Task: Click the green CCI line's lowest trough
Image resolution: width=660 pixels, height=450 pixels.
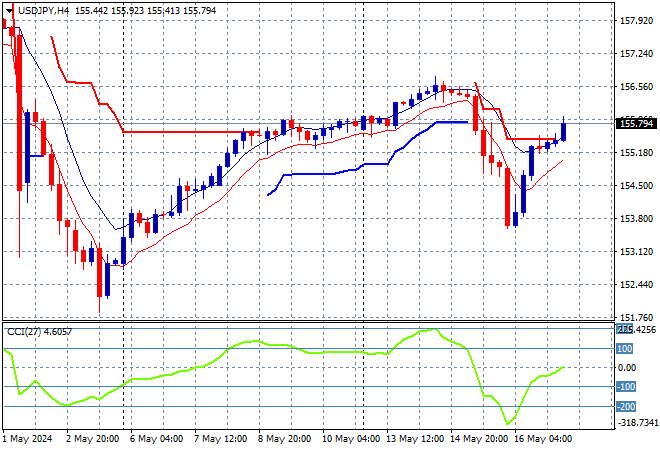Action: point(508,423)
